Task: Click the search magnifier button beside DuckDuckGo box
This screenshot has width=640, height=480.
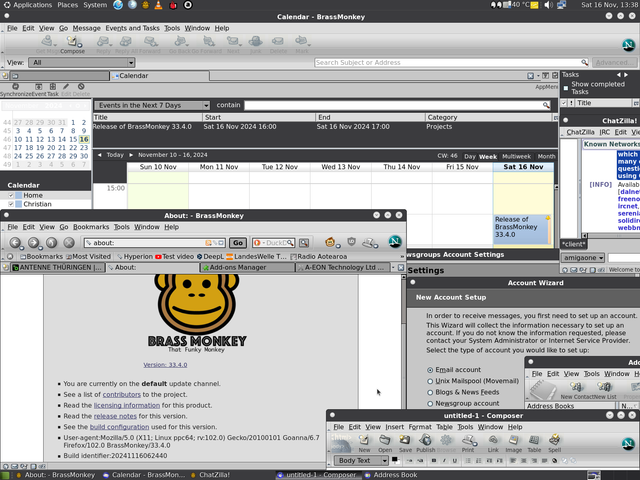Action: (x=304, y=243)
